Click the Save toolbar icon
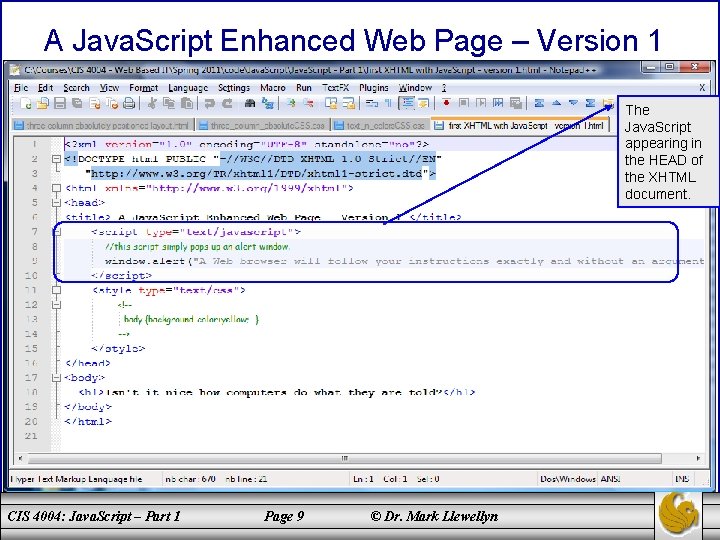The height and width of the screenshot is (540, 720). (x=60, y=103)
